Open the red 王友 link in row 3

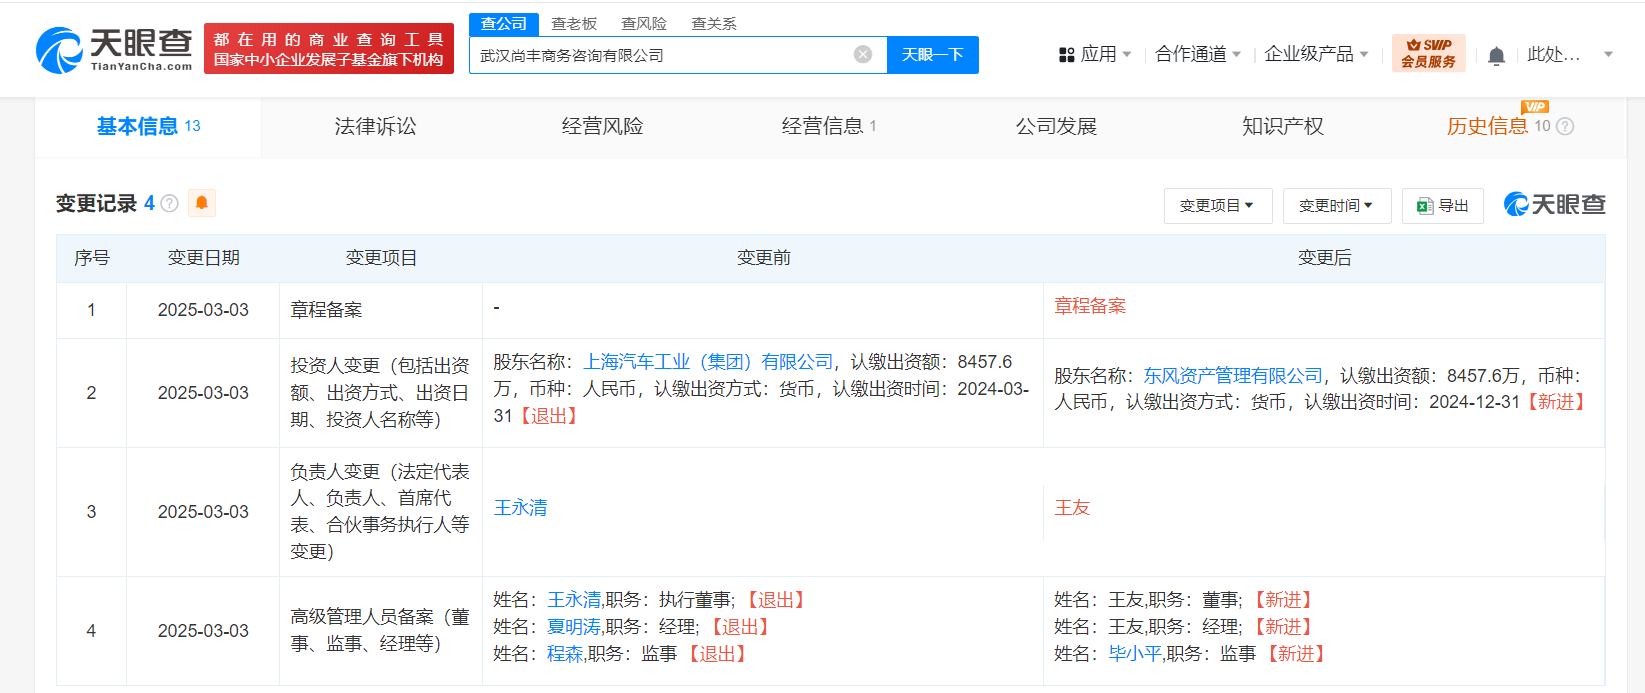pyautogui.click(x=1072, y=508)
